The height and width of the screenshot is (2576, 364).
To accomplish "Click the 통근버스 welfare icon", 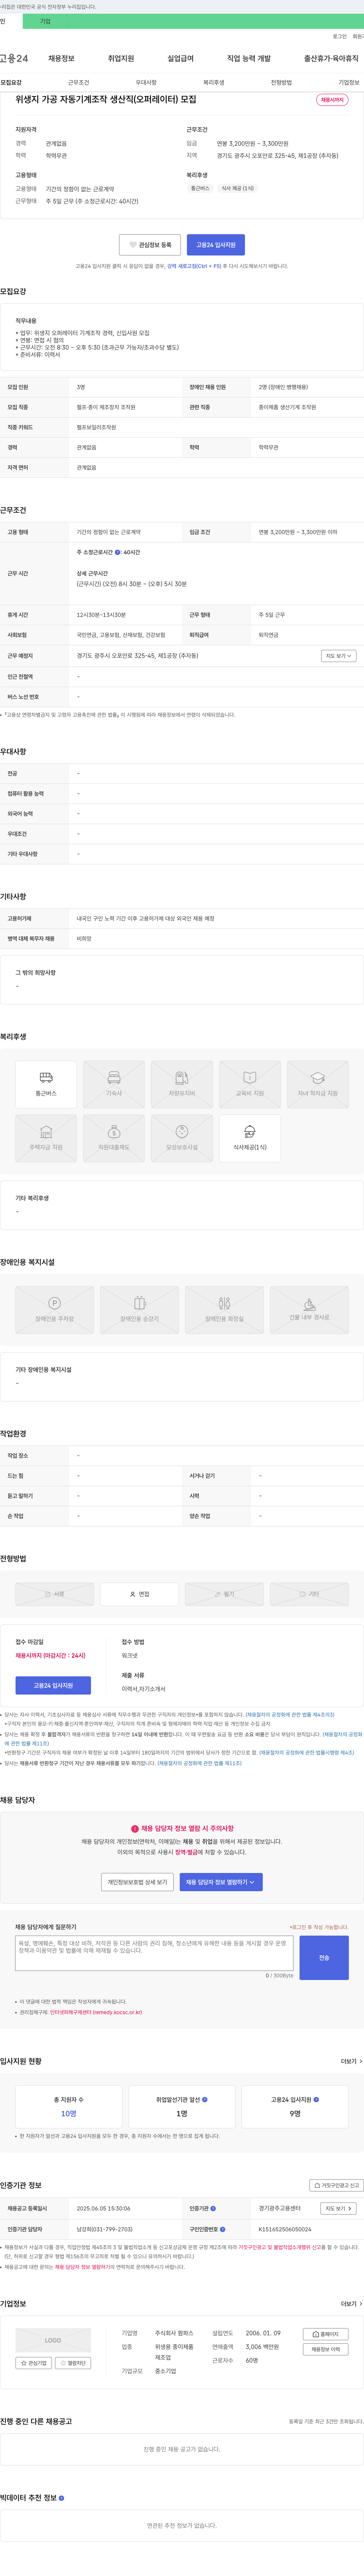I will (x=46, y=1084).
